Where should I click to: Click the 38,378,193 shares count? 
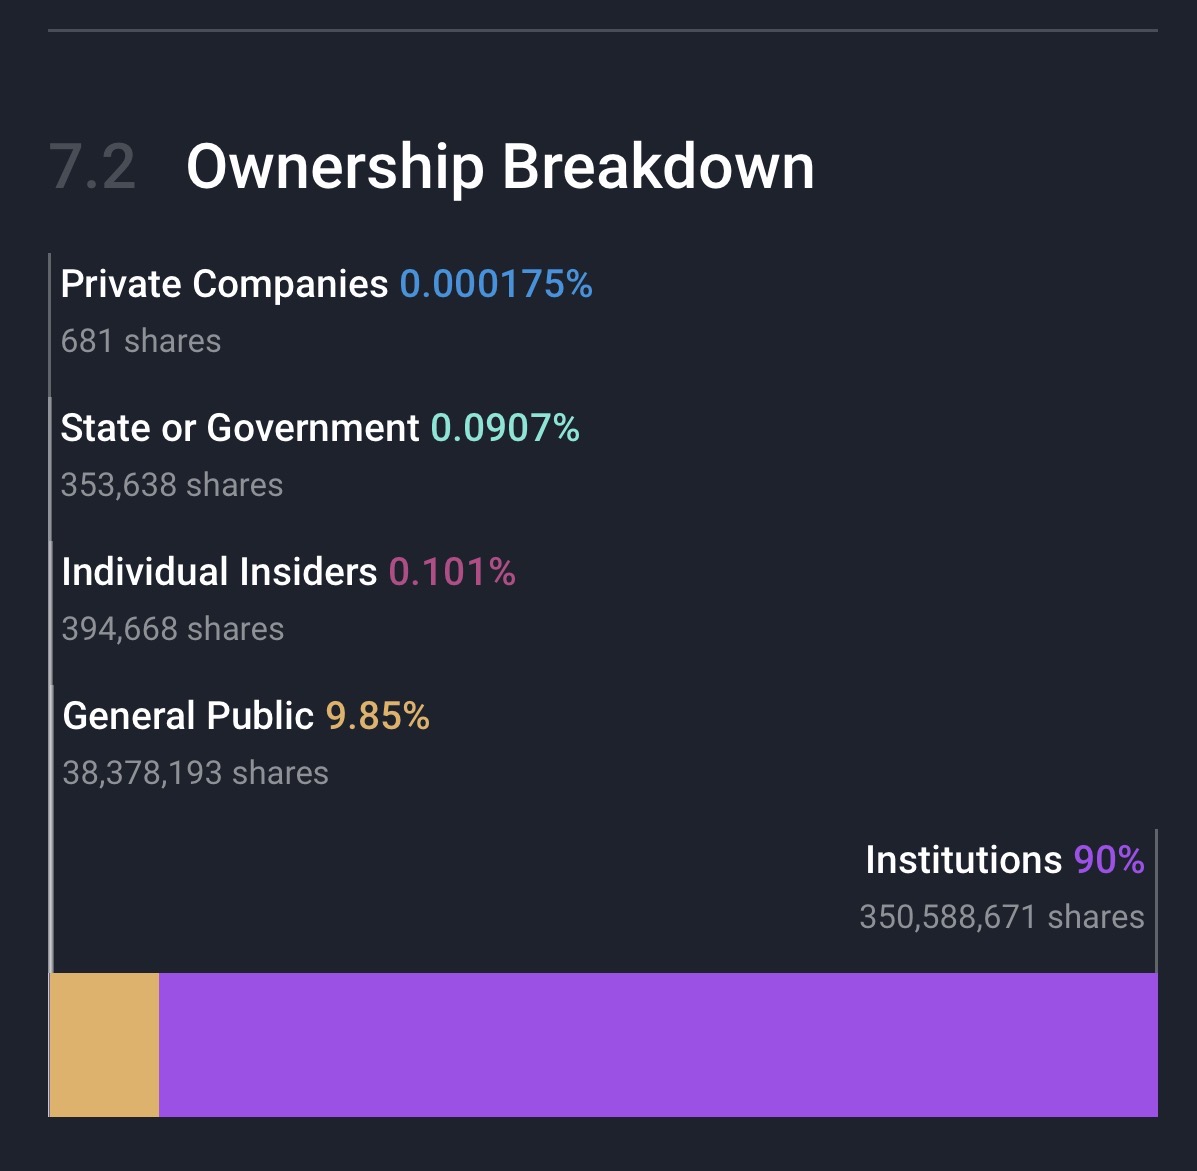(196, 773)
